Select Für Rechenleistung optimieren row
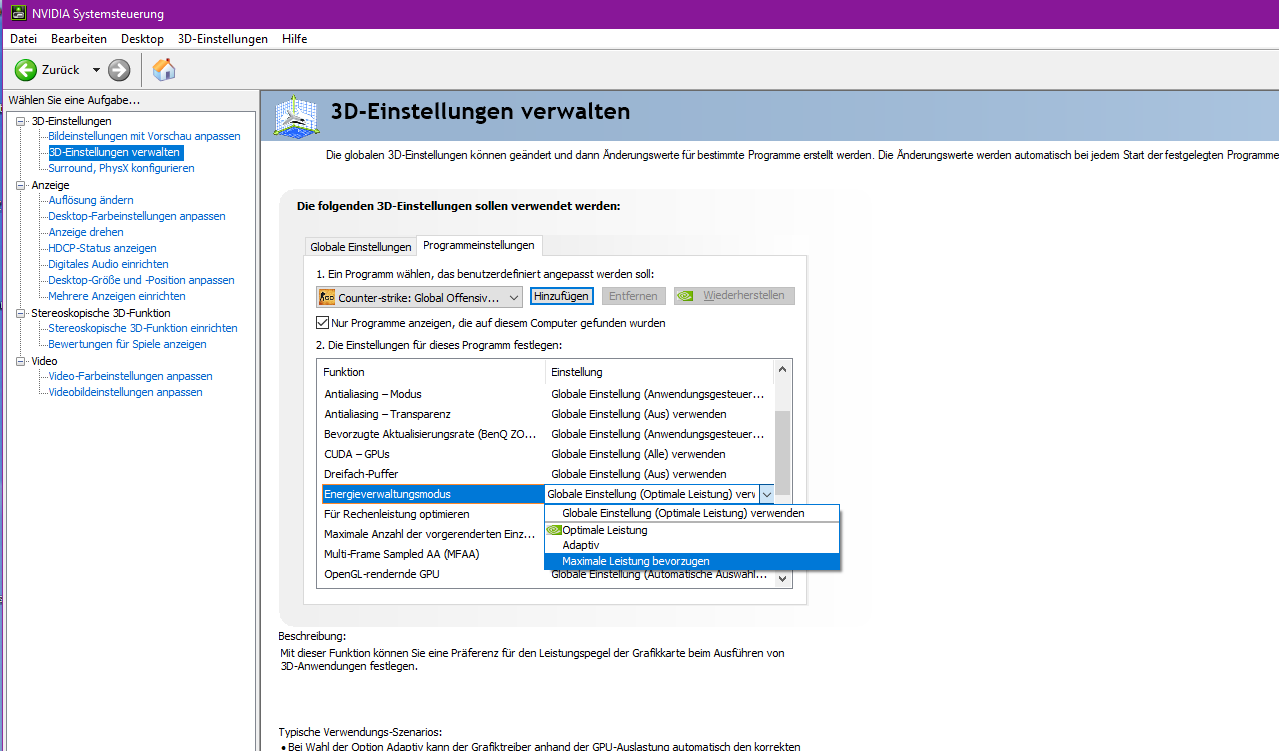Screen dimensions: 1279x751 [431, 514]
